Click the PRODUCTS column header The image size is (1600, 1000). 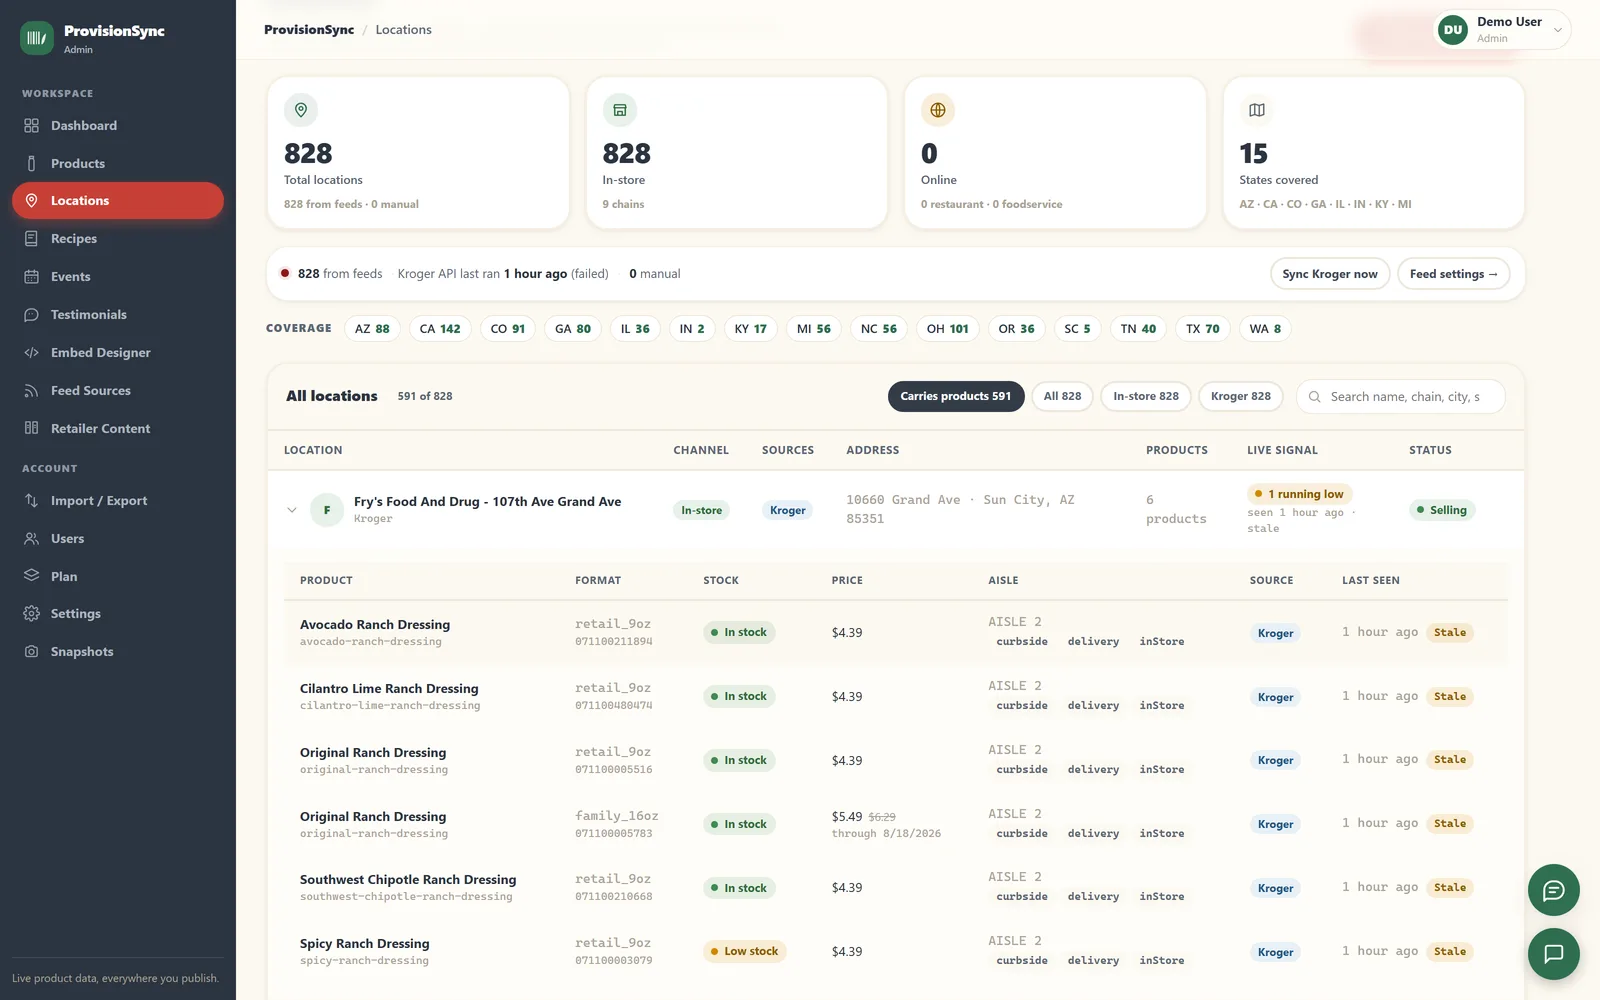(1177, 451)
